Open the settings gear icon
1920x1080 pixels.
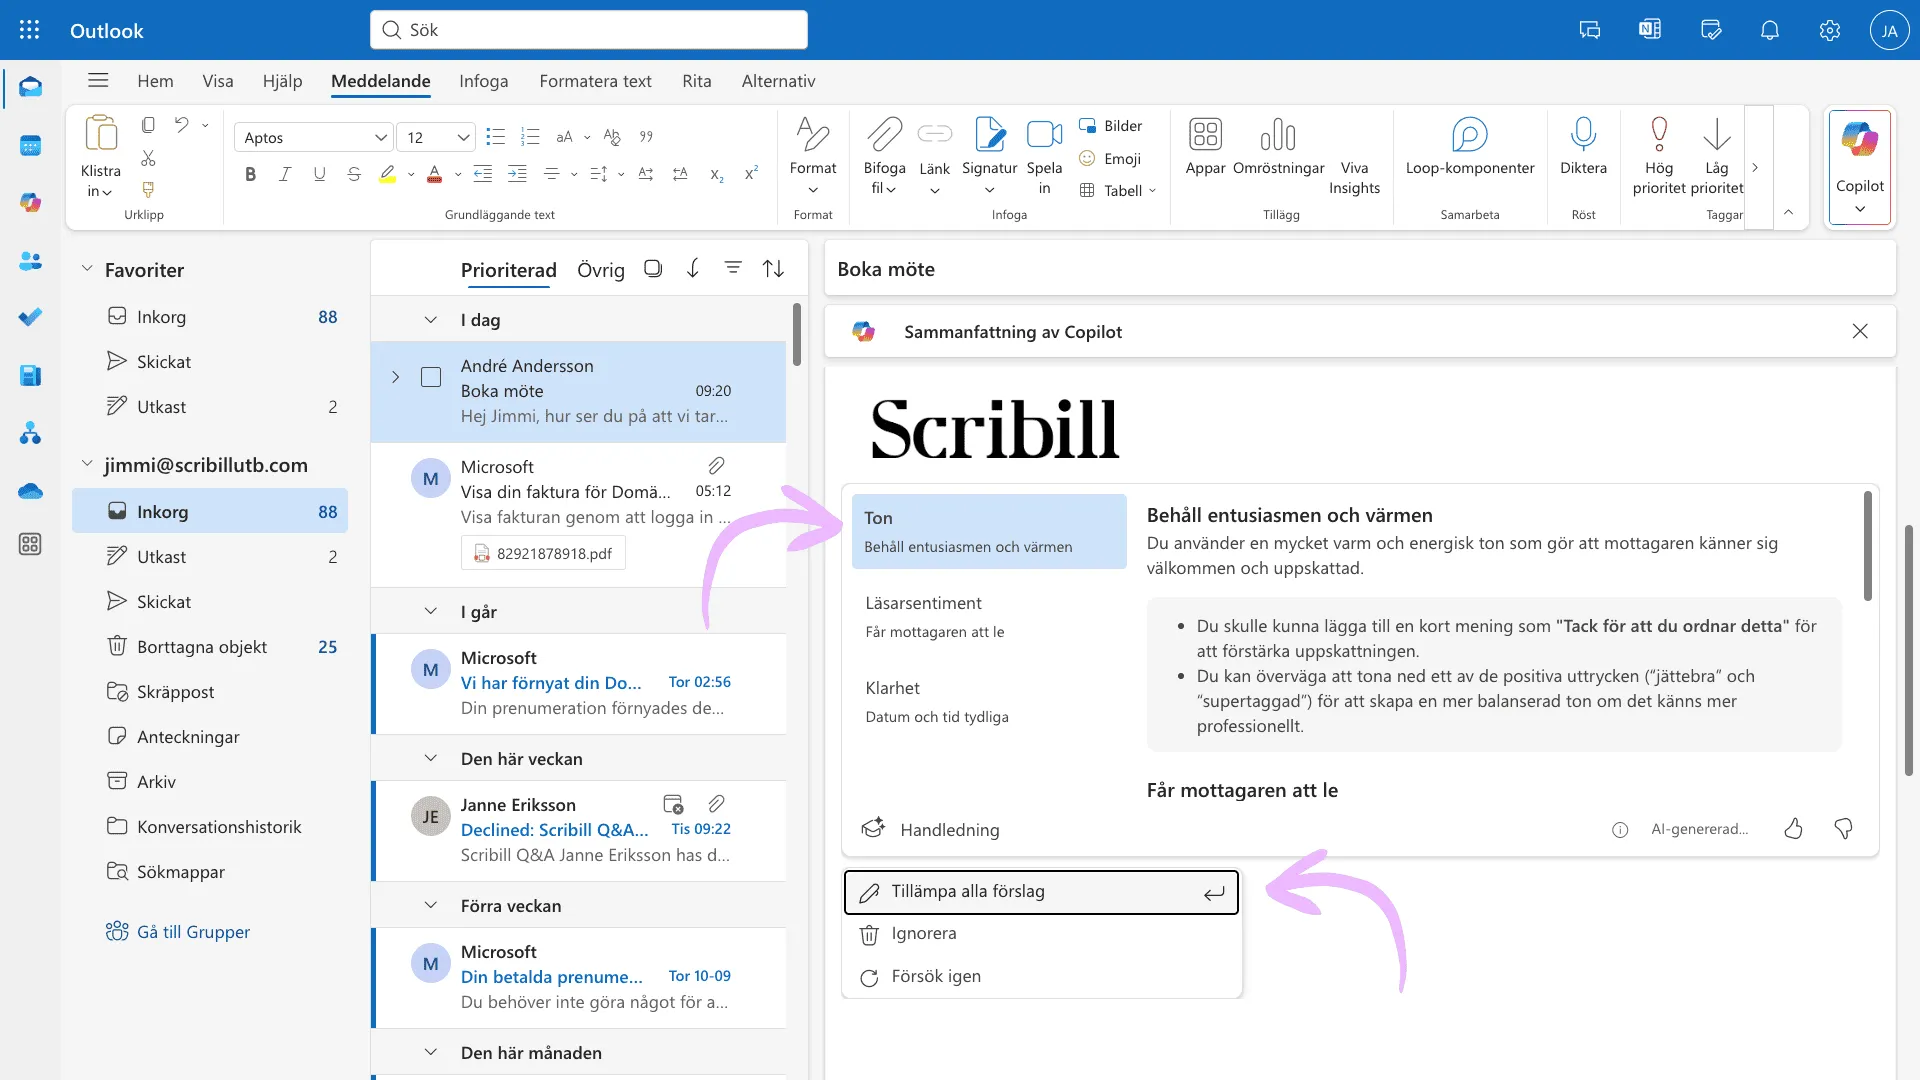1829,30
